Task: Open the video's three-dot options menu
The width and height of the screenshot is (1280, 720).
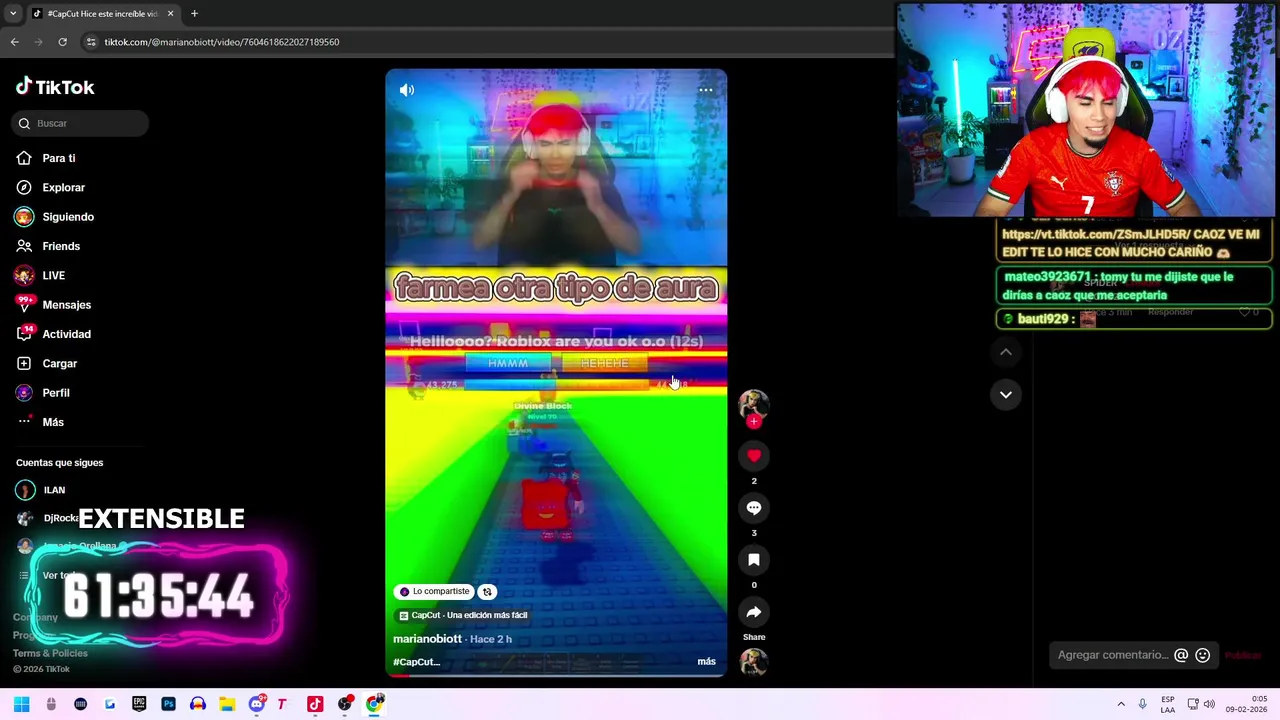Action: 705,90
